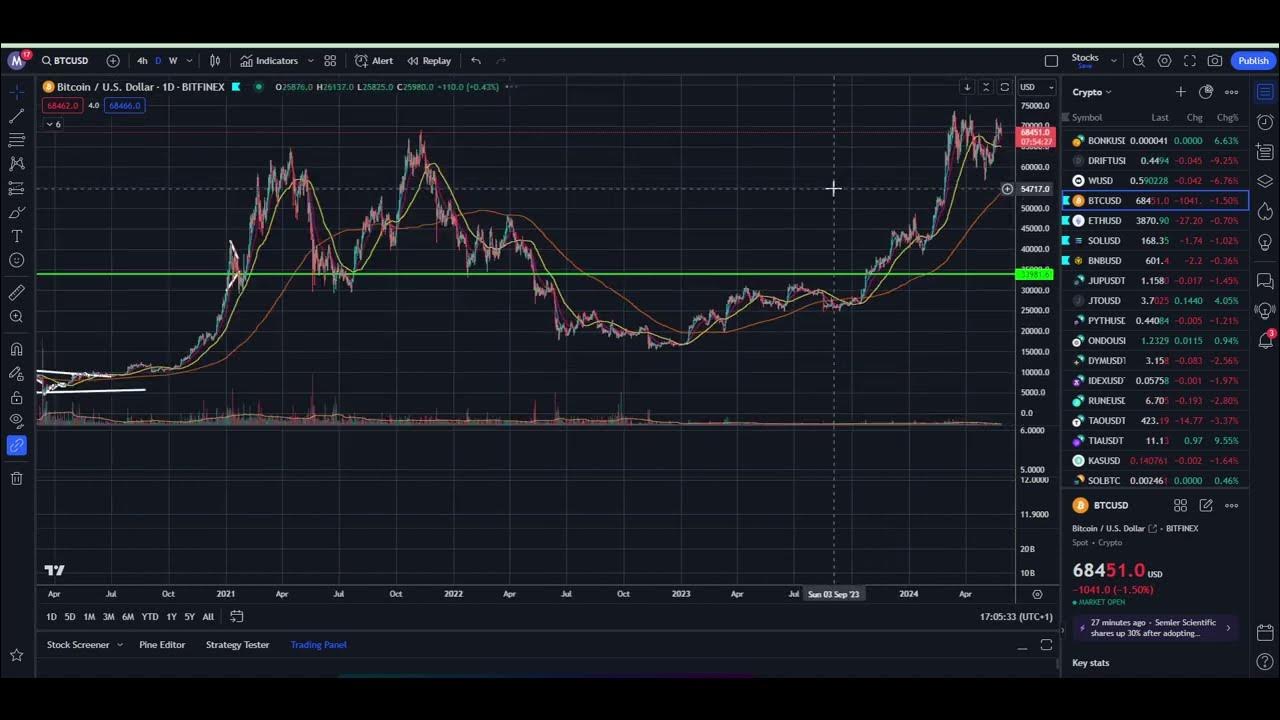Open the layout setup square icon
1280x720 pixels.
[1051, 61]
